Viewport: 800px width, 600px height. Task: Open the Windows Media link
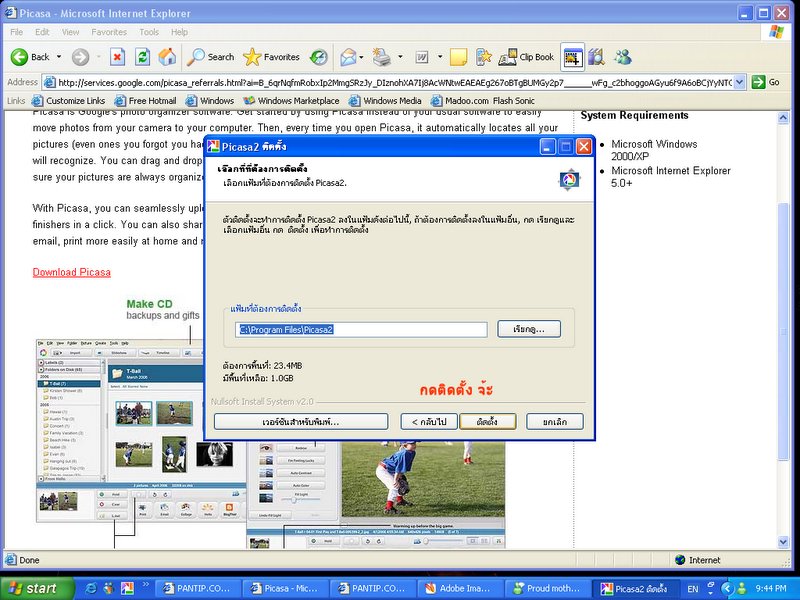coord(385,101)
